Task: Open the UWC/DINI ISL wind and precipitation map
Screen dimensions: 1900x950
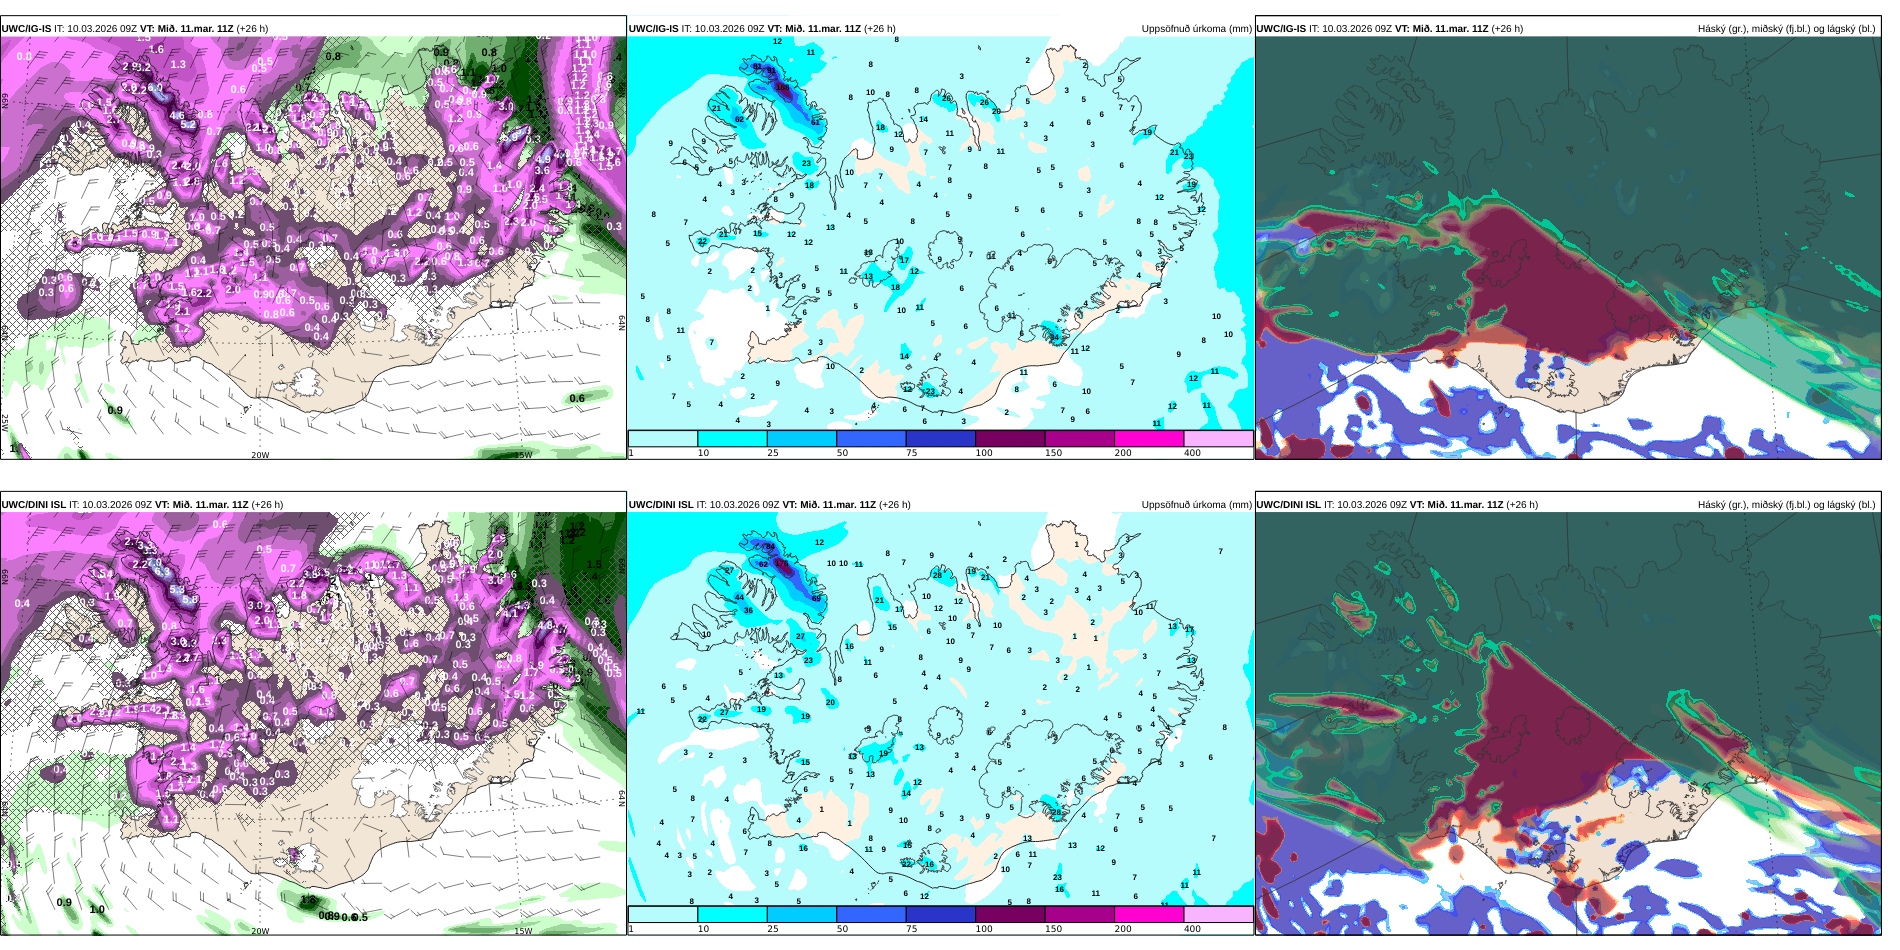Action: [x=313, y=724]
